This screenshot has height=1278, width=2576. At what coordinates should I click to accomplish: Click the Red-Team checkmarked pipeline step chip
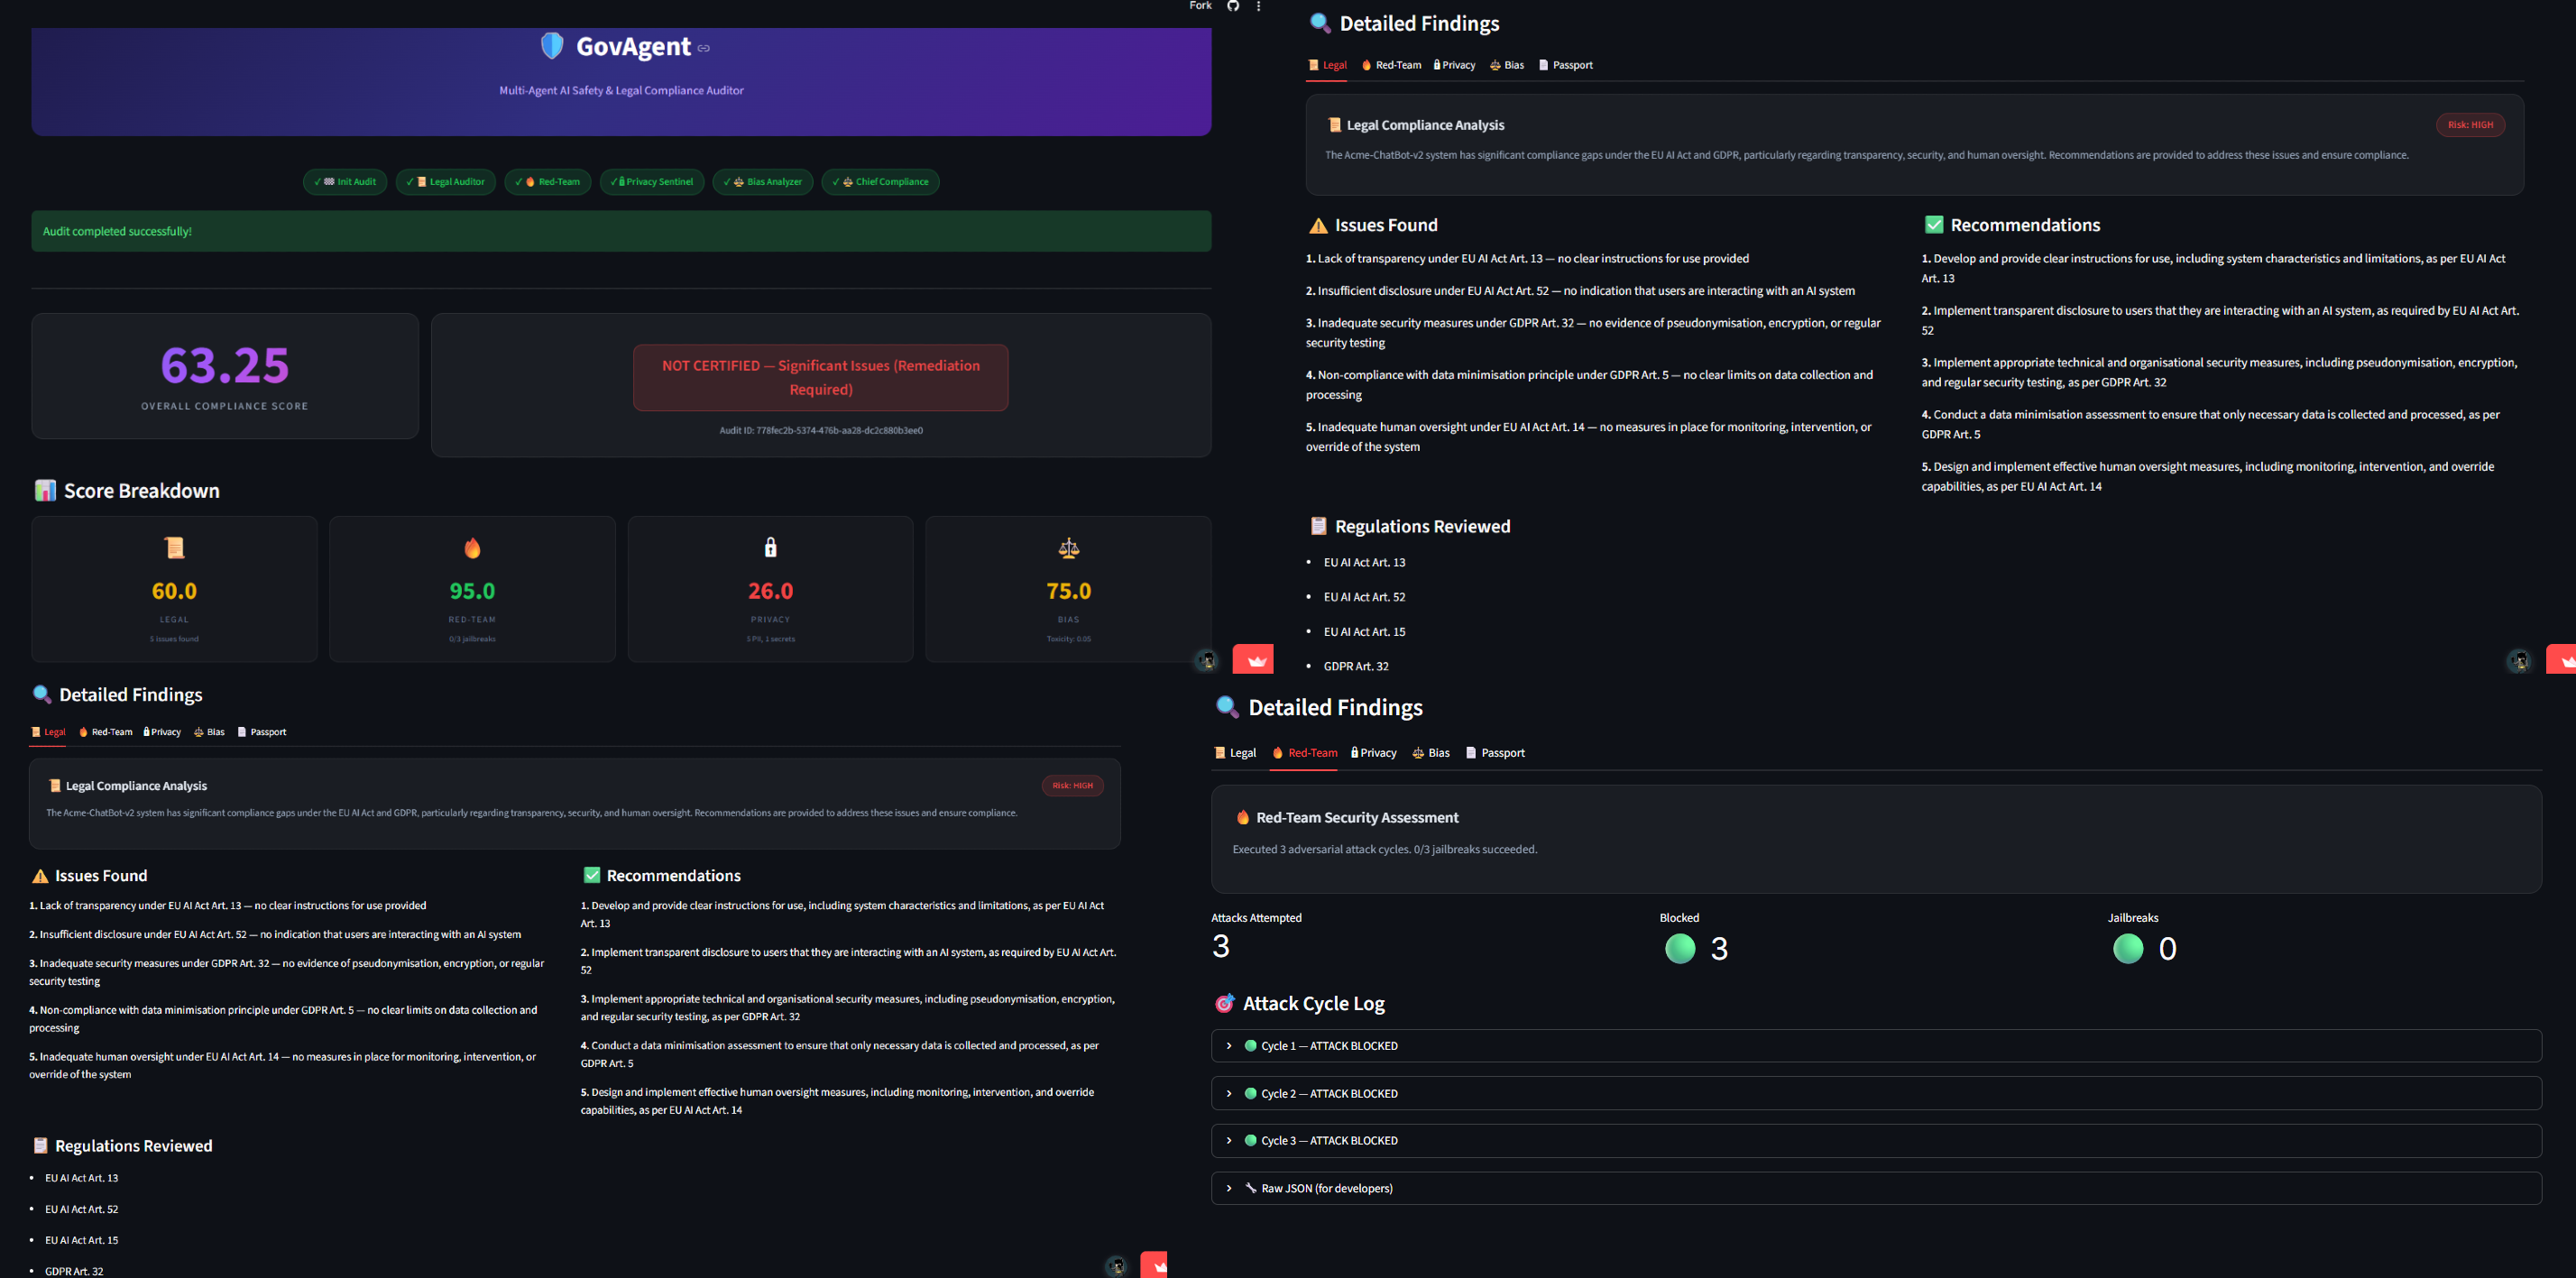[x=547, y=182]
